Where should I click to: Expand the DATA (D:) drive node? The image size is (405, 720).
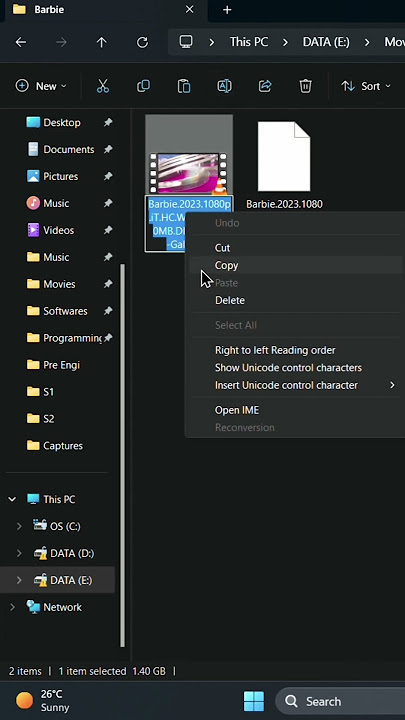[x=19, y=553]
